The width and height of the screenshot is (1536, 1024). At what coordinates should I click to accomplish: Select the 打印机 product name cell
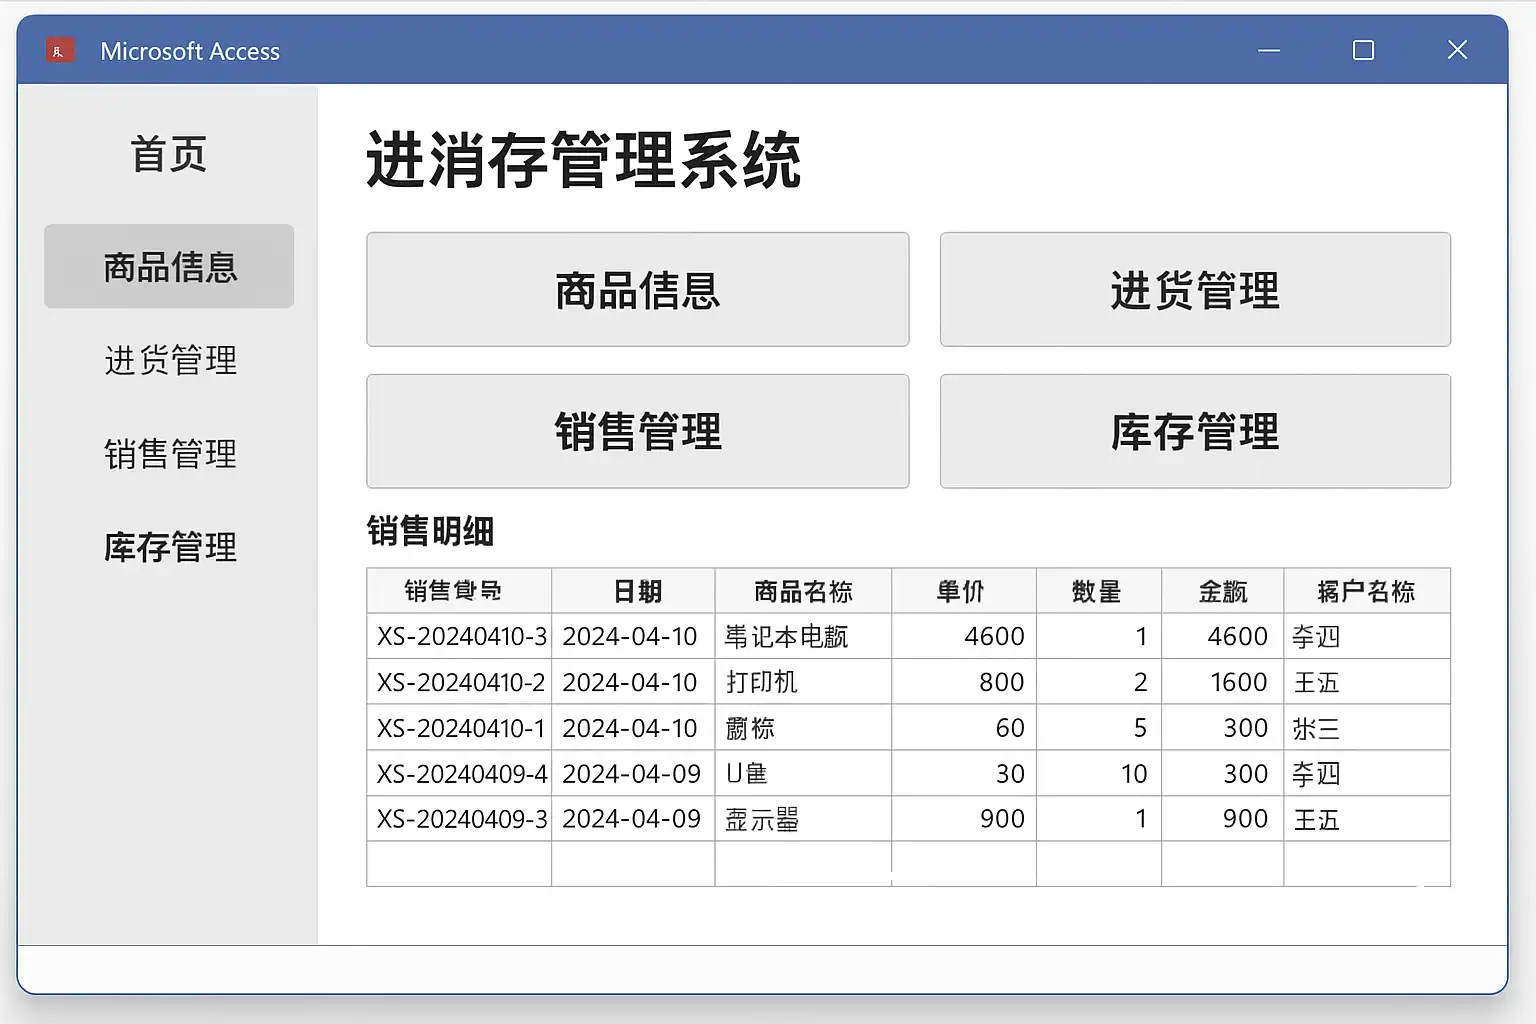802,682
